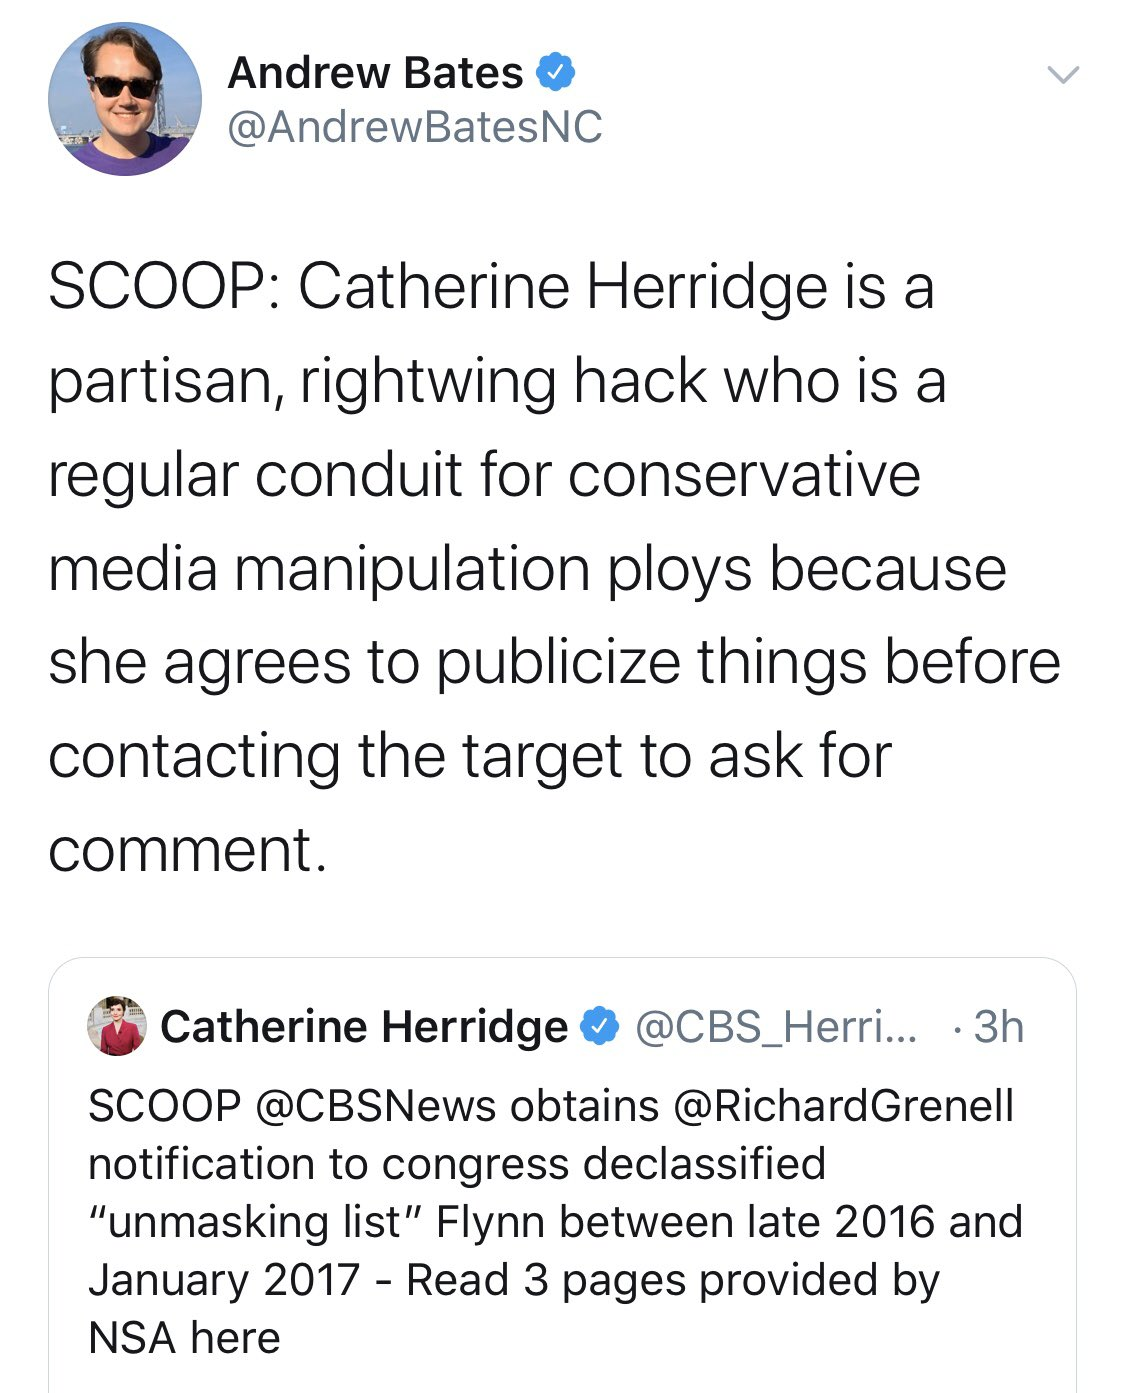
Task: Open Catherine Herridge's name in quoted tweet
Action: 363,1026
